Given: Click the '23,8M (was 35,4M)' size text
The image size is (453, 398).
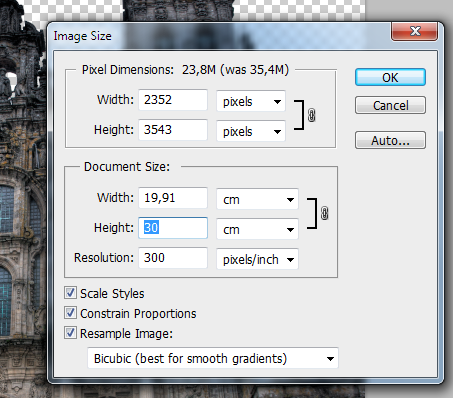Looking at the screenshot, I should (x=235, y=70).
